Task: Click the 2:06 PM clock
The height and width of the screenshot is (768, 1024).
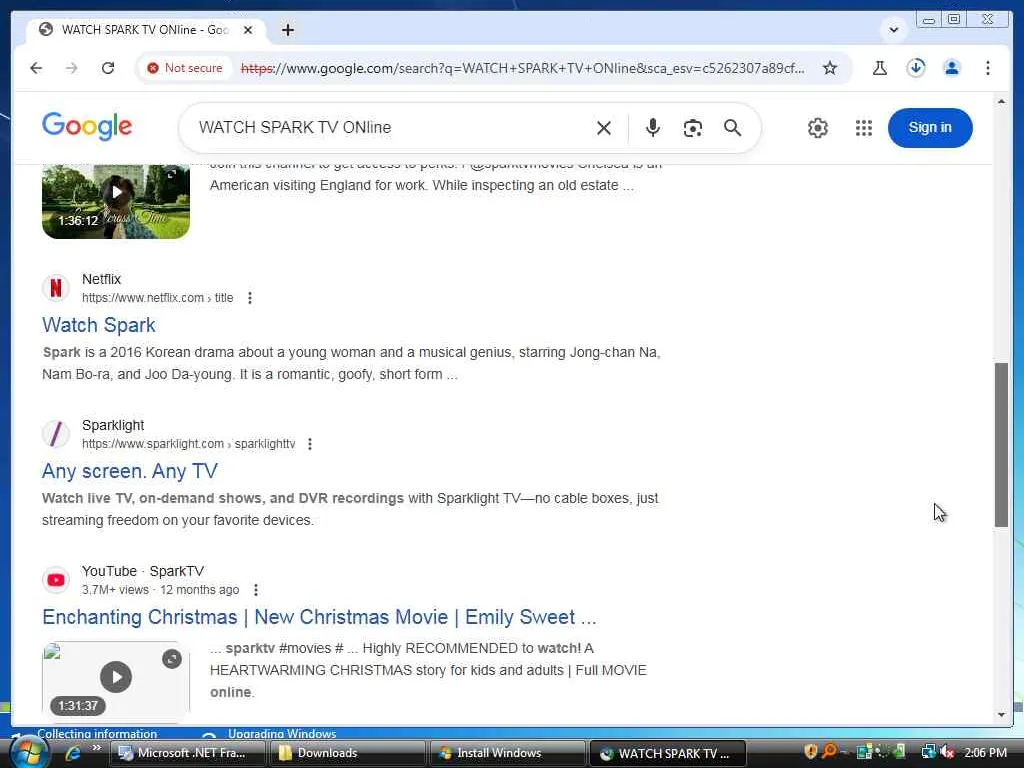Action: [x=985, y=752]
